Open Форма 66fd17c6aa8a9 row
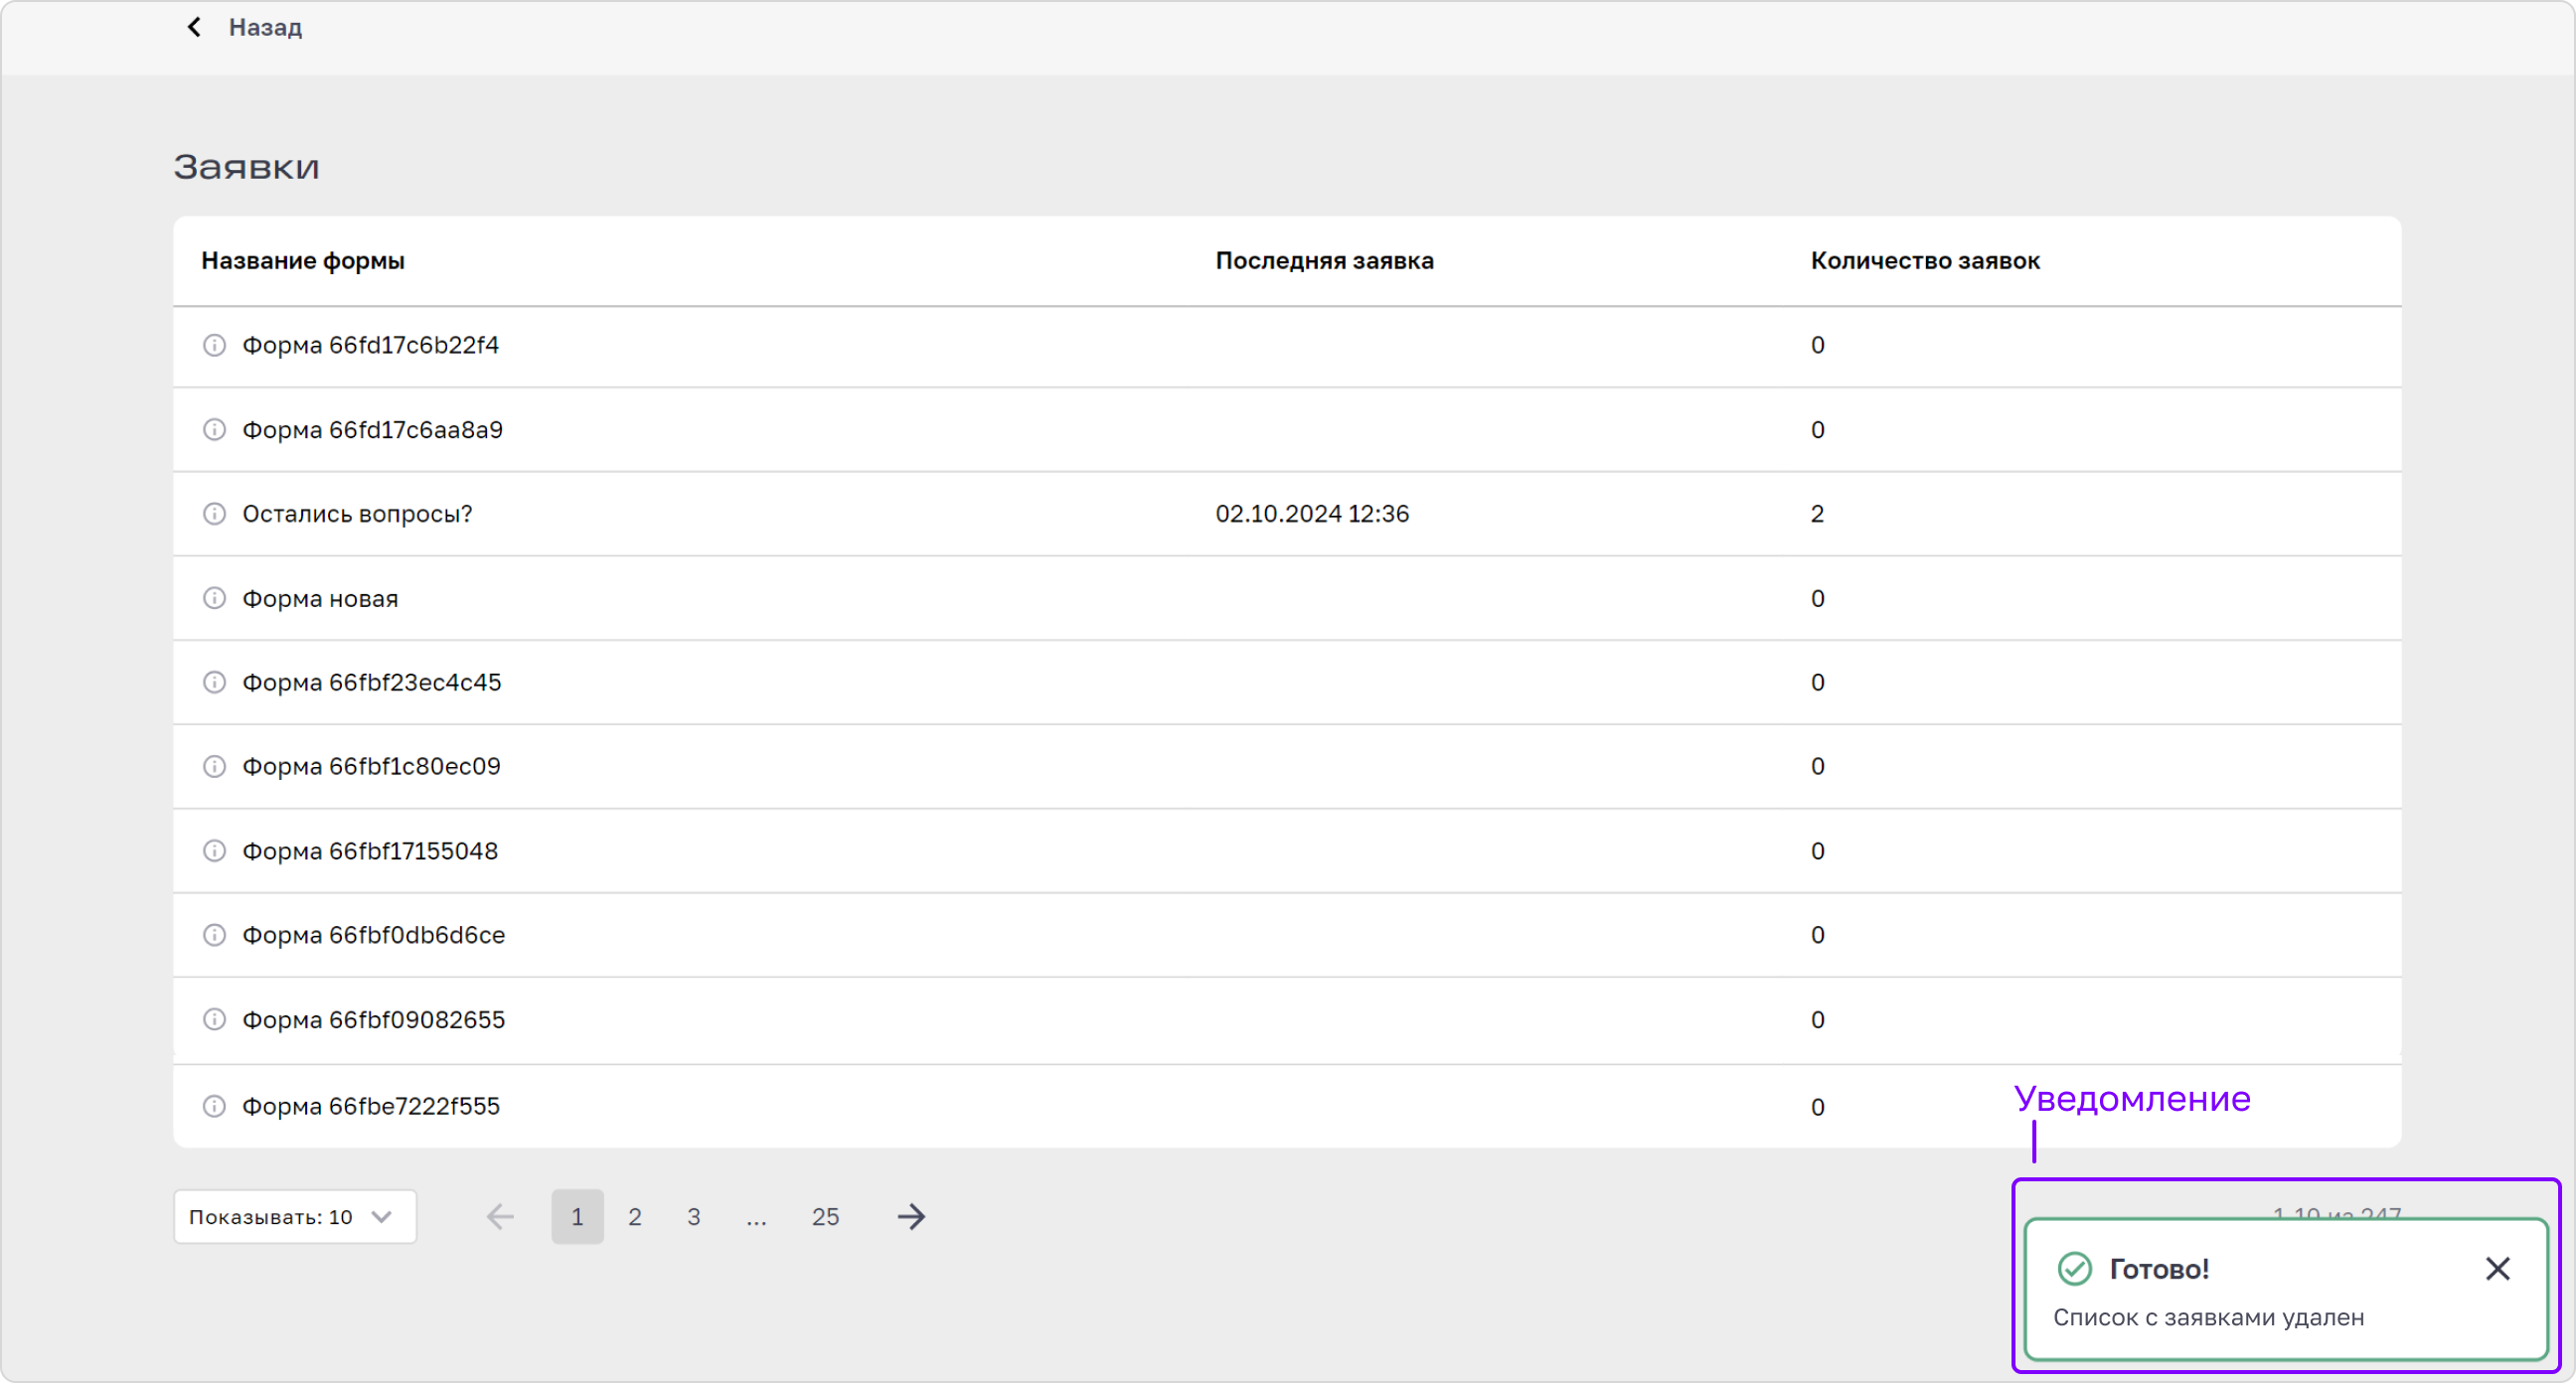 pyautogui.click(x=1287, y=430)
